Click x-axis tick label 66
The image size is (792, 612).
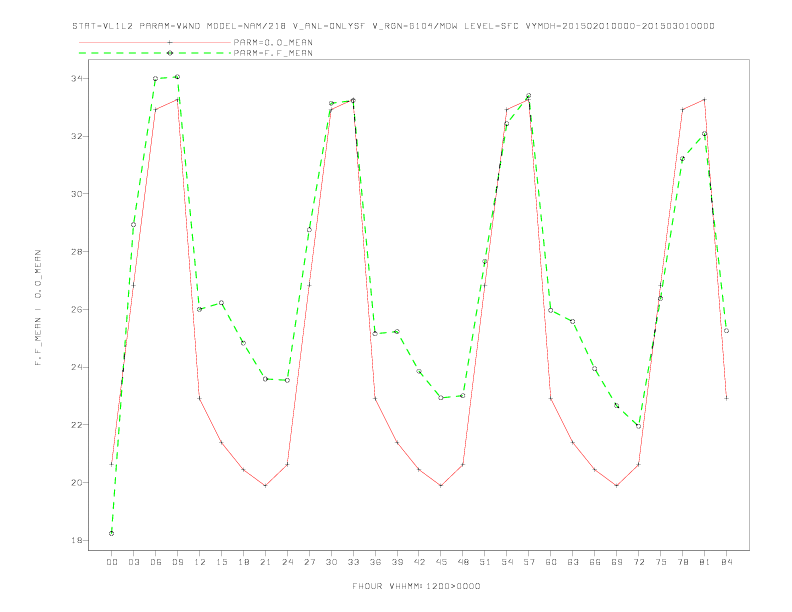595,562
